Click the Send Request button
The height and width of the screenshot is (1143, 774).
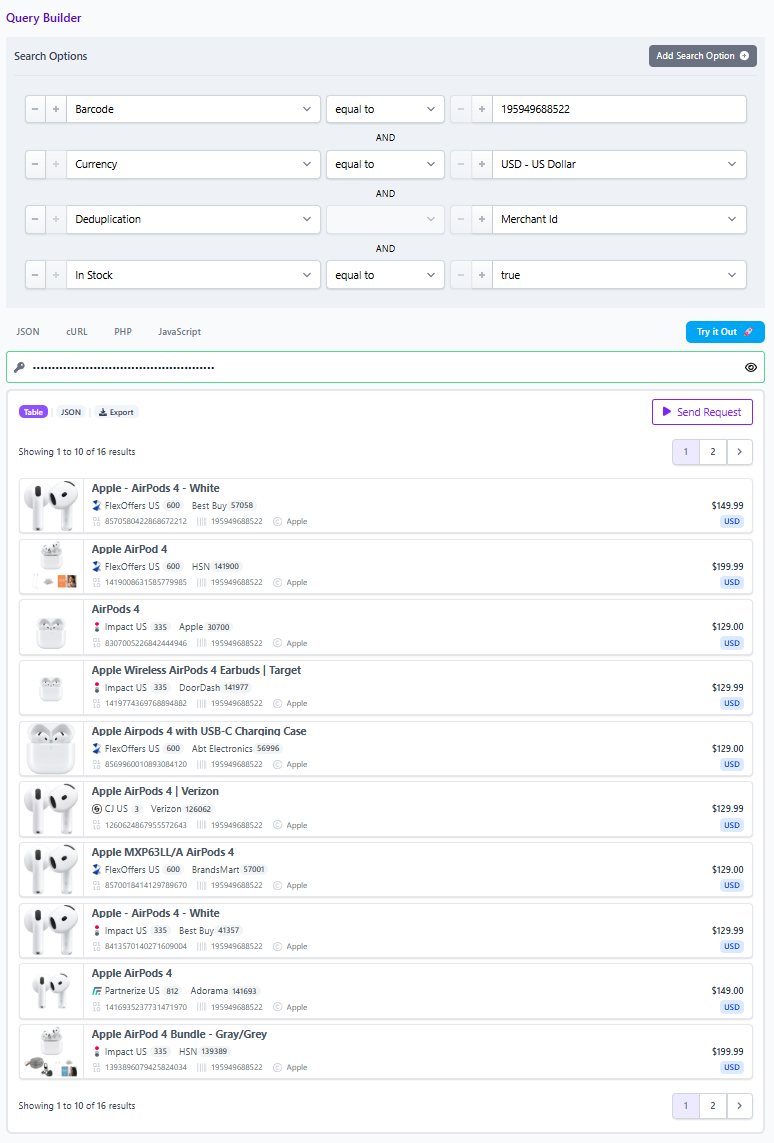(x=702, y=412)
